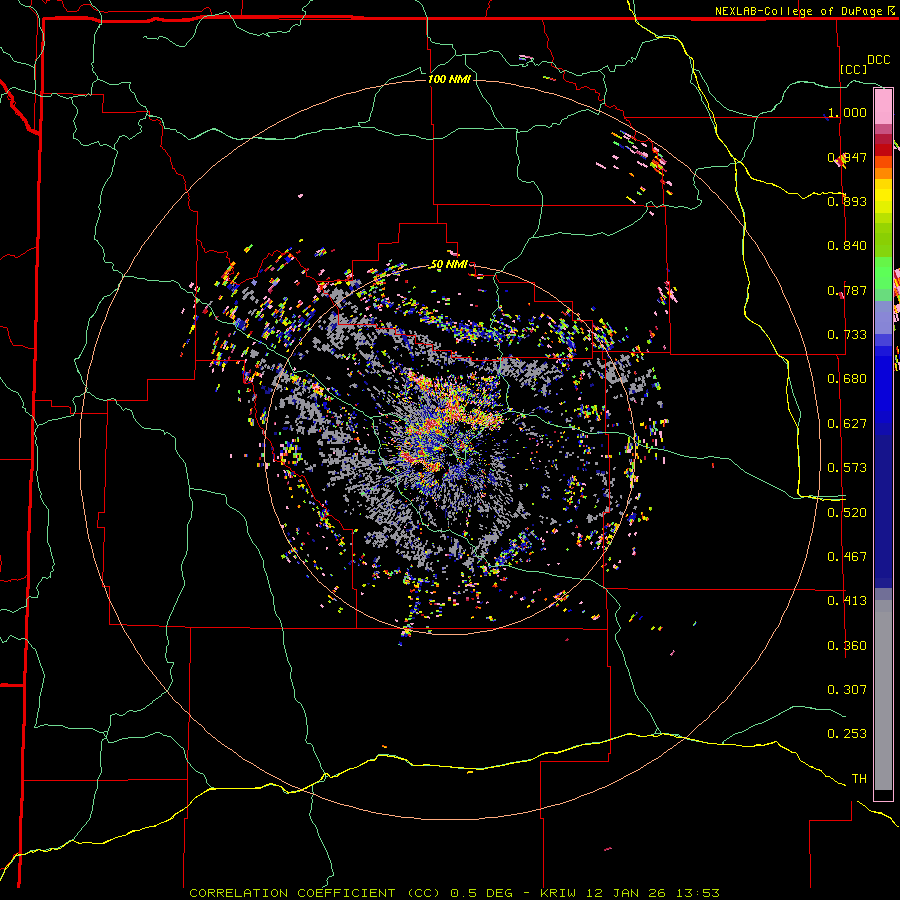The height and width of the screenshot is (900, 900).
Task: Click the 0.733 scale value
Action: pyautogui.click(x=847, y=335)
